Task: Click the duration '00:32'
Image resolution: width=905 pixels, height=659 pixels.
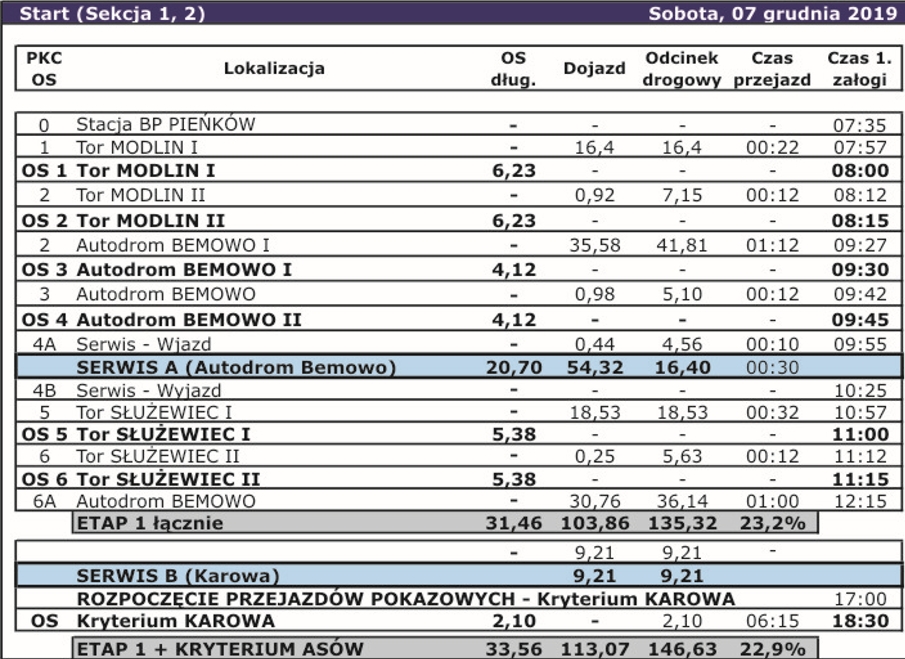Action: [772, 413]
